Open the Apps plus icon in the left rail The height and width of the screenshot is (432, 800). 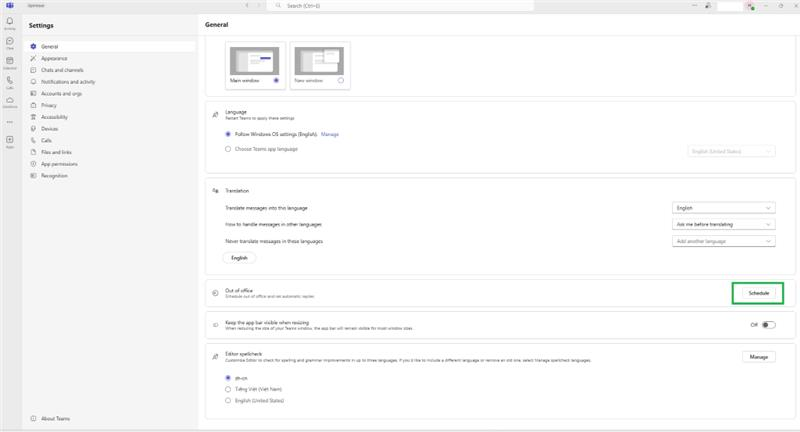(10, 139)
